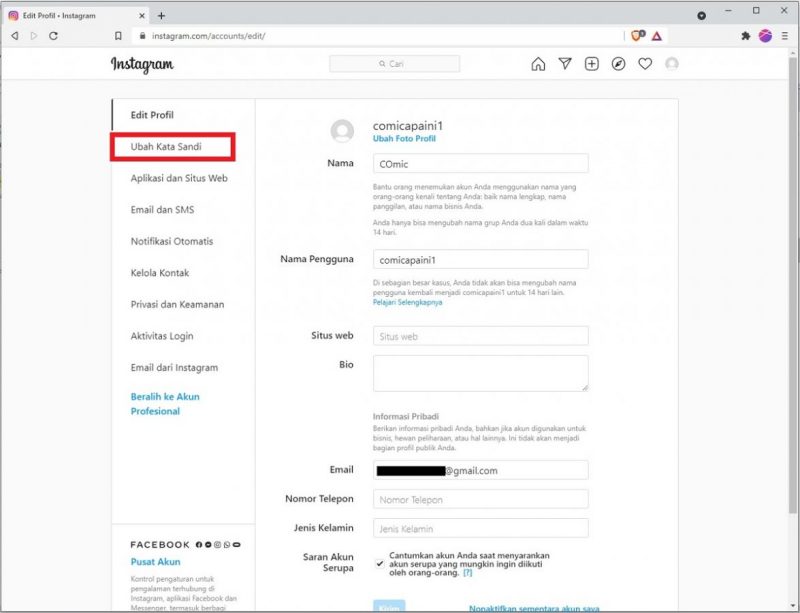This screenshot has height=613, width=800.
Task: Click Ubah Foto Profil link
Action: click(x=404, y=138)
